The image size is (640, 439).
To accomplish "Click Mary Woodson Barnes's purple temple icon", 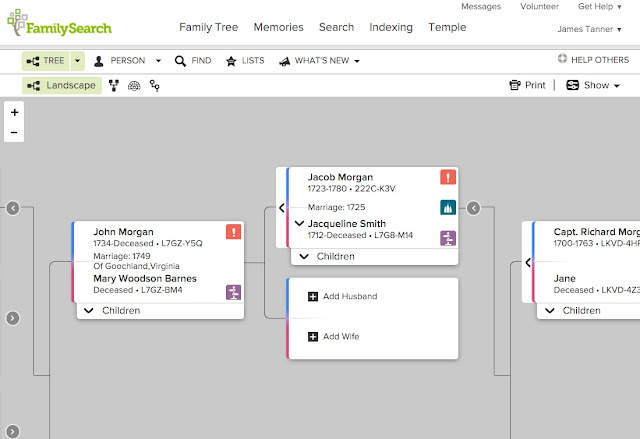I will (233, 292).
